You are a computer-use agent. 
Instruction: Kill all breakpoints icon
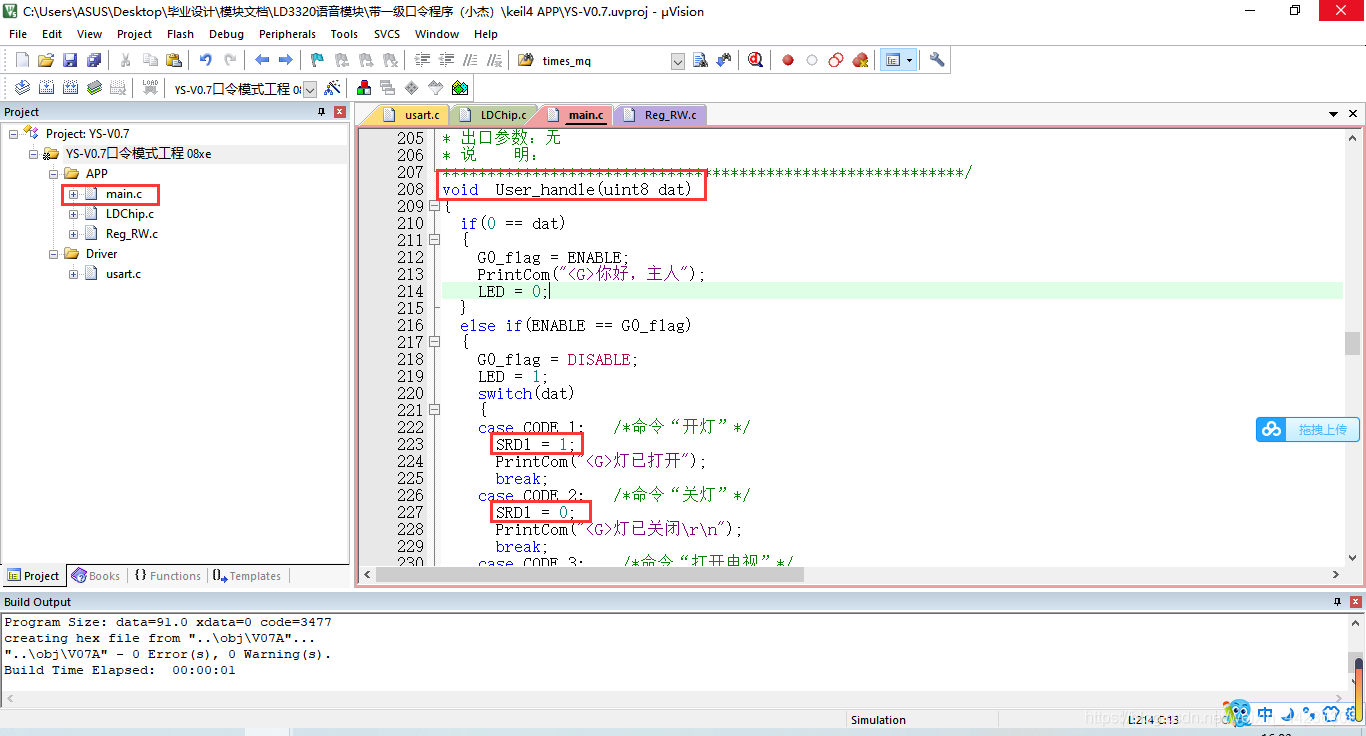pos(860,60)
